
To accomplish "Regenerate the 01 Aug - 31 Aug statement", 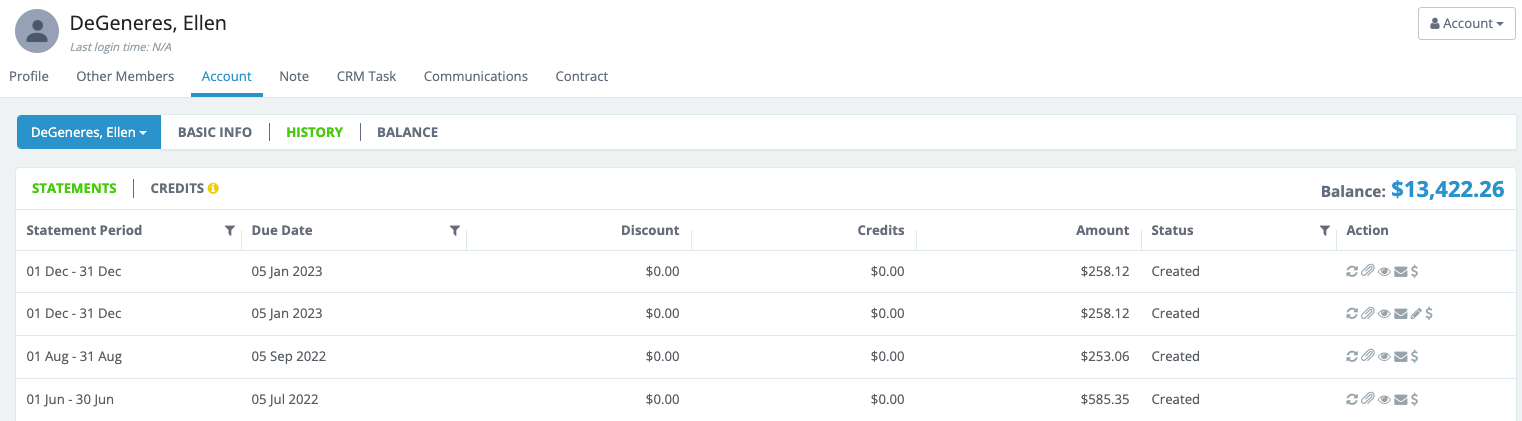I will 1352,356.
